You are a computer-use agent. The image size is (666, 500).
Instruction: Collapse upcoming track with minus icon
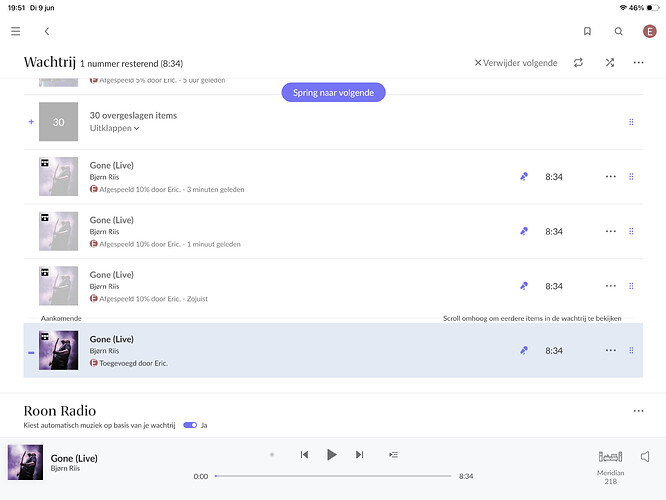click(31, 353)
